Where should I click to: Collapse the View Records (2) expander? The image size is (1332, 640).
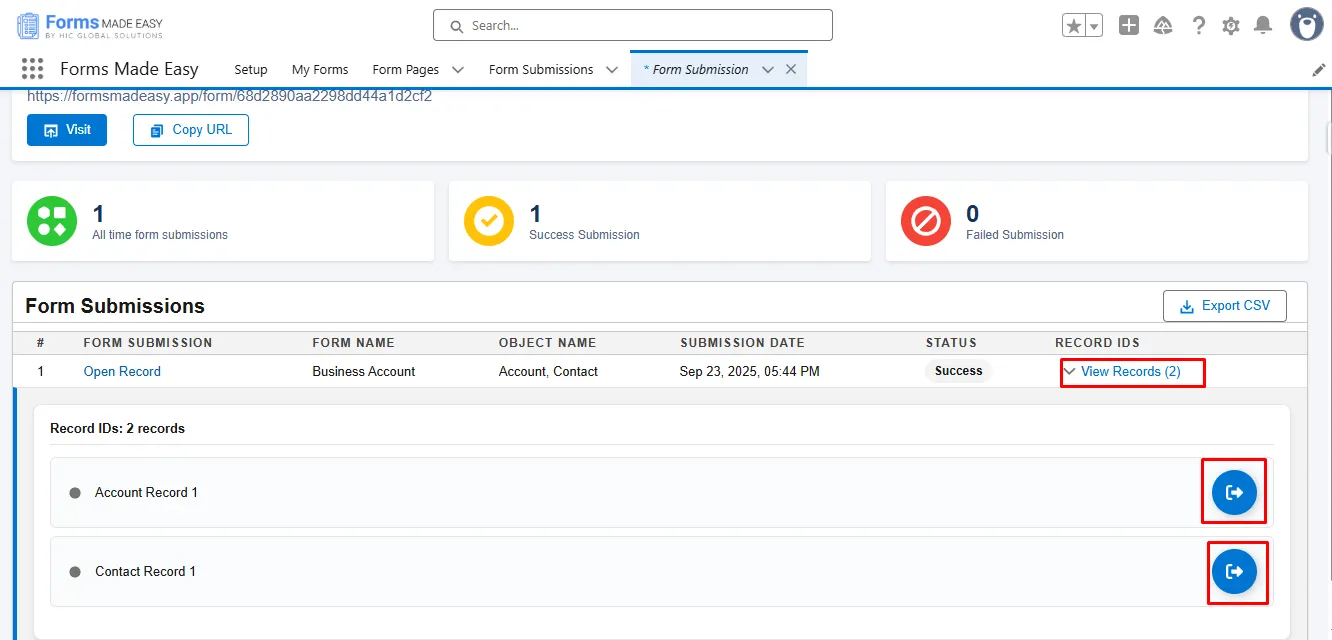coord(1122,371)
